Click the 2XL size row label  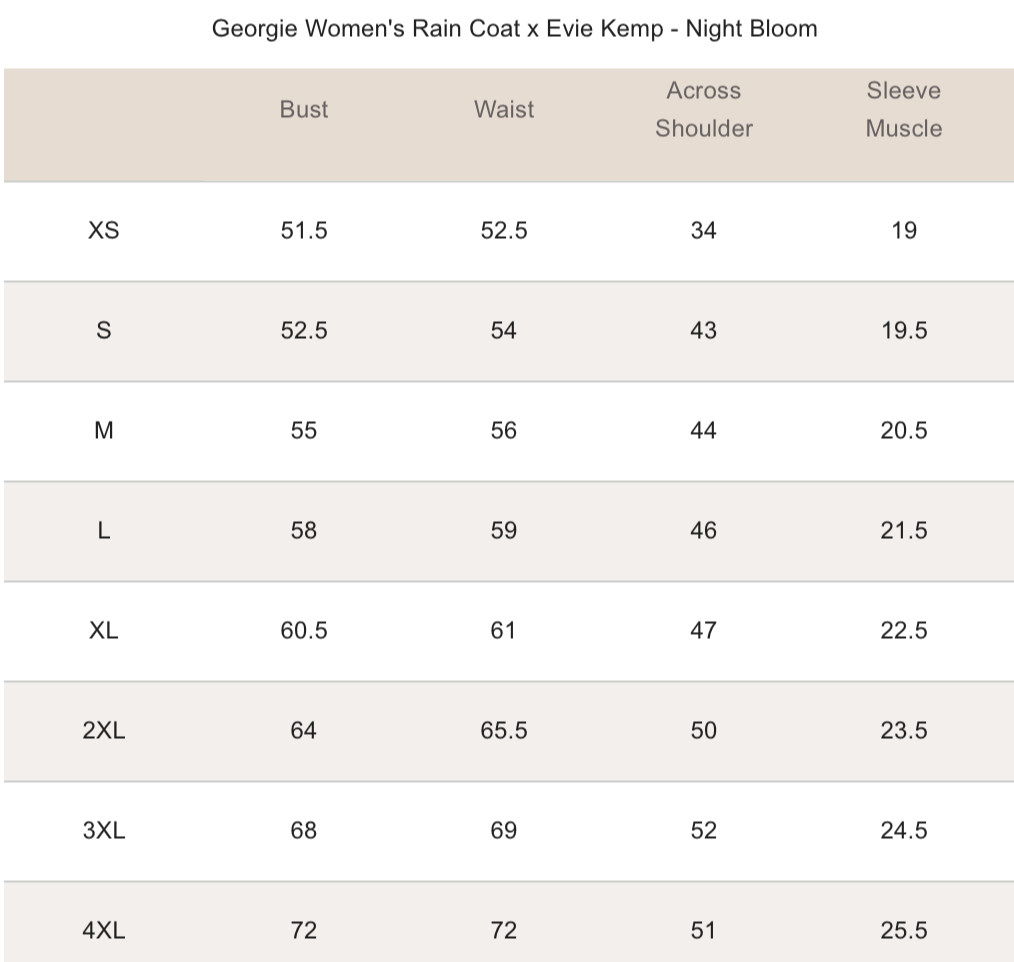(104, 731)
